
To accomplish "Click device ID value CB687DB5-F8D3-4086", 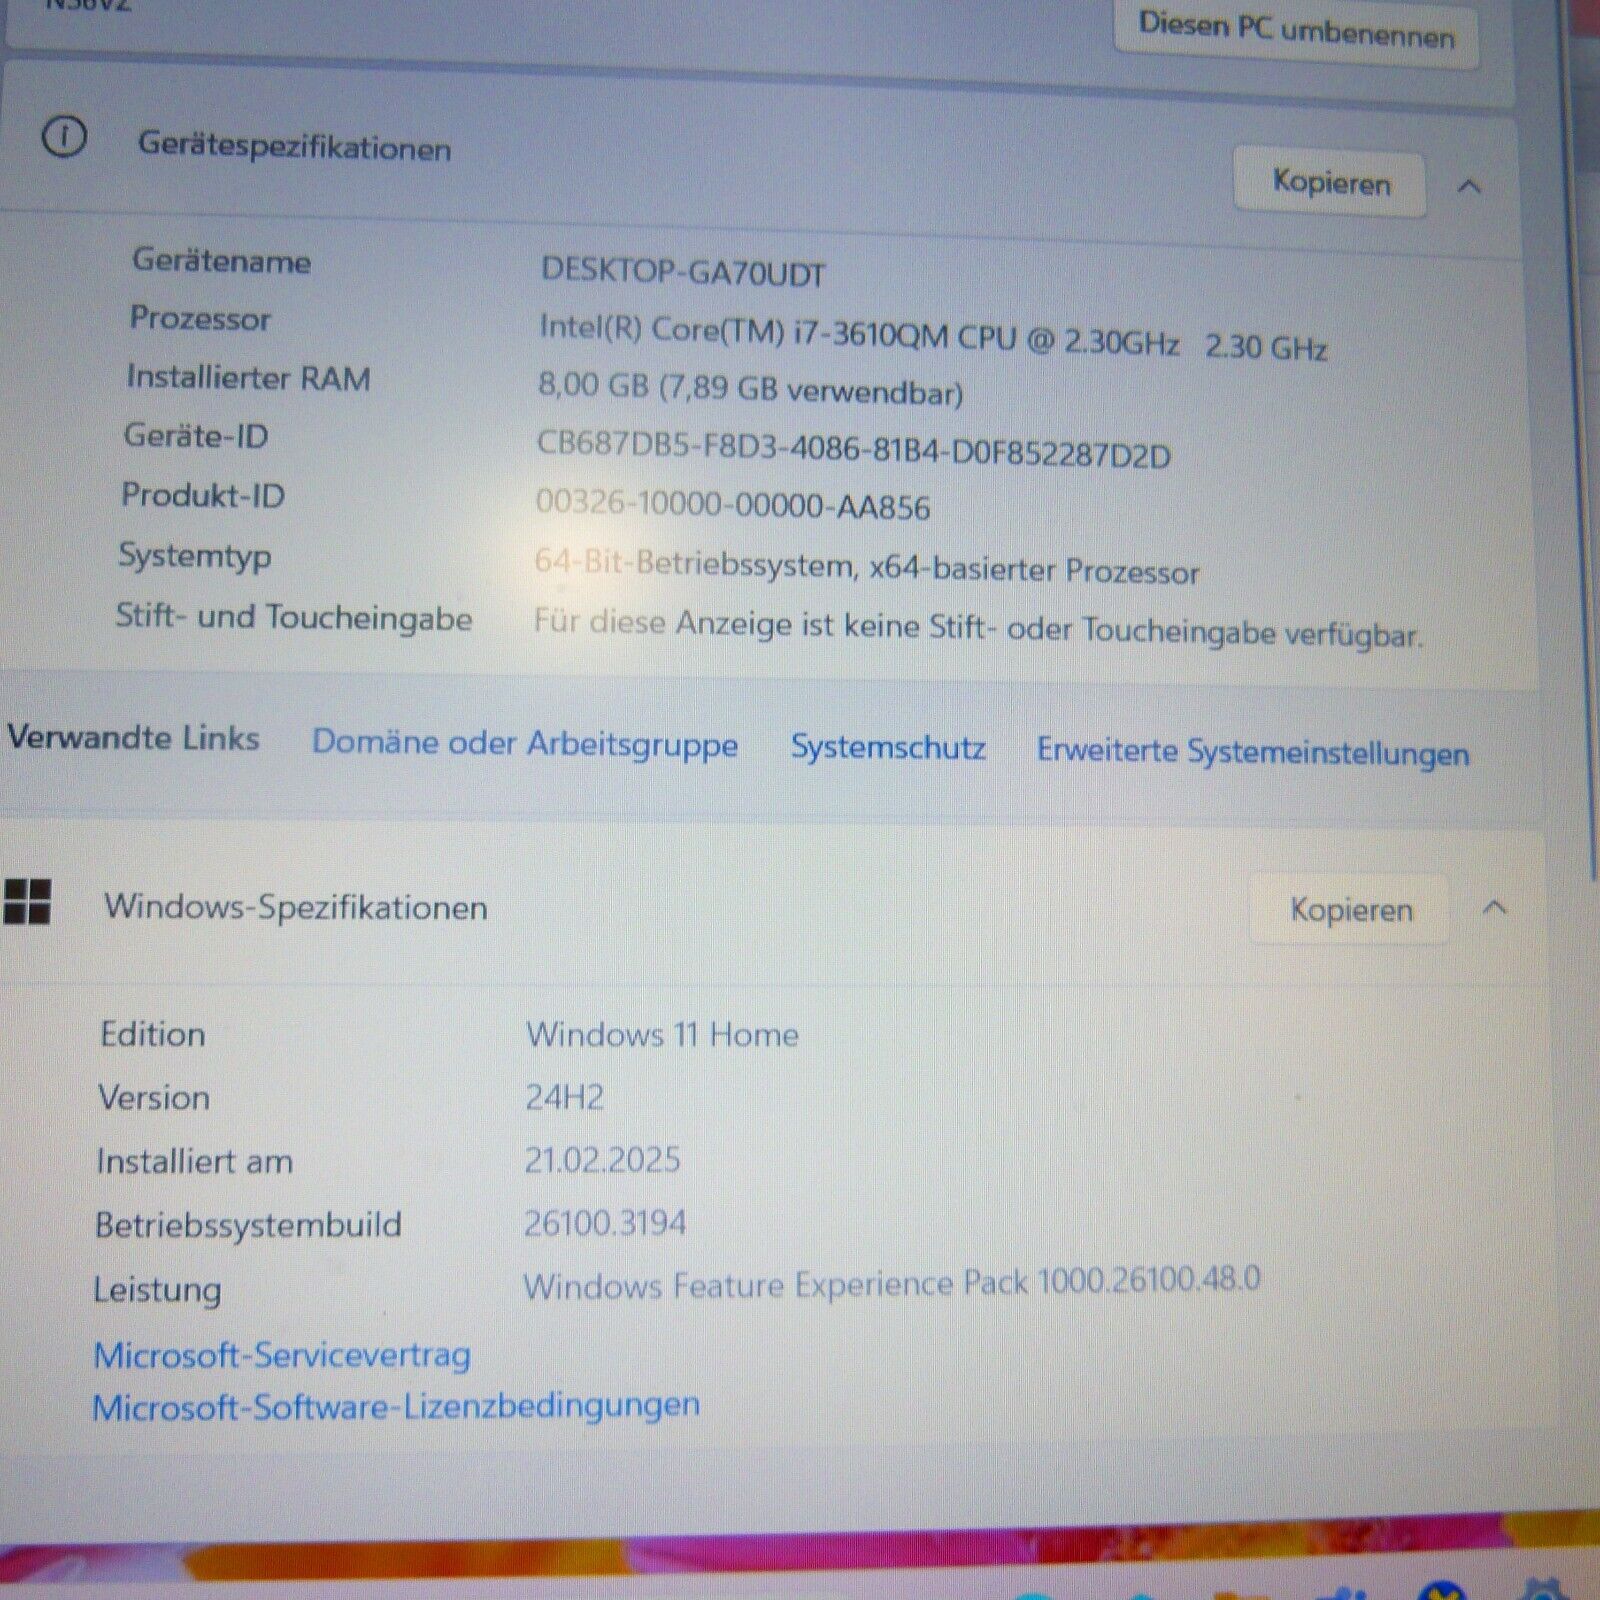I will coord(853,448).
